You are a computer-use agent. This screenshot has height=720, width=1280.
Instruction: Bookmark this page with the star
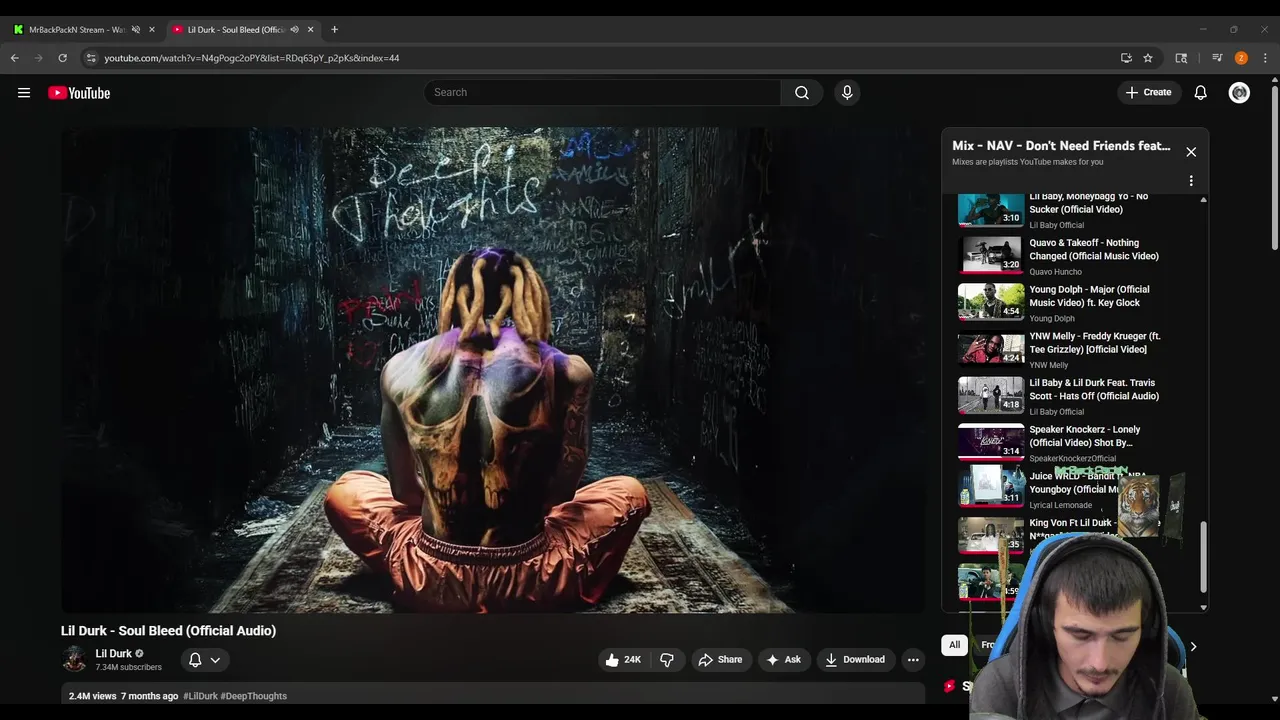pos(1148,58)
